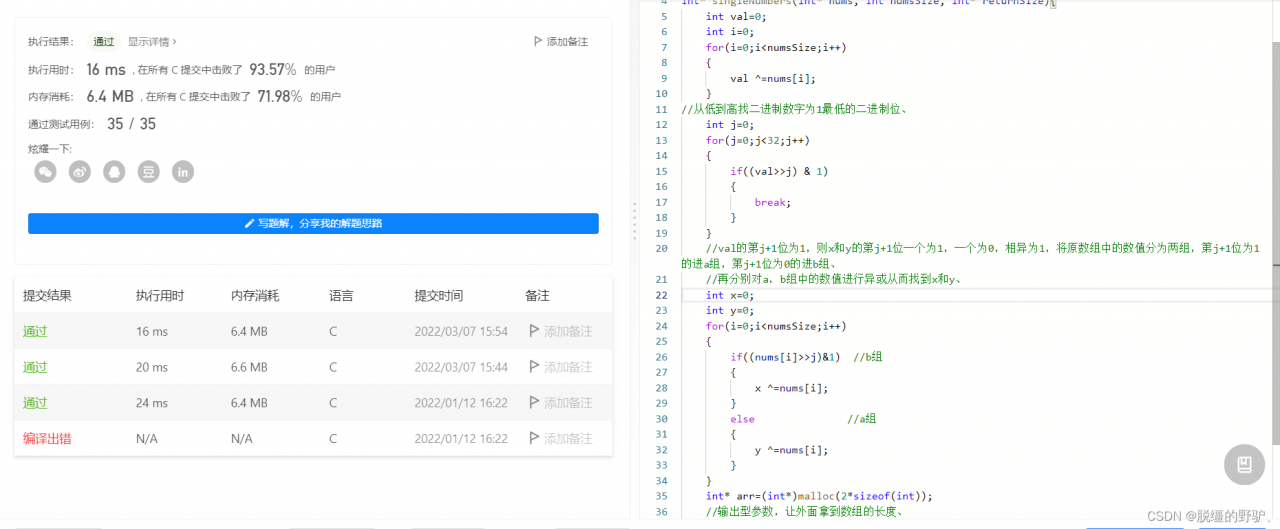Add note to the 编译出错 submission row

click(561, 439)
